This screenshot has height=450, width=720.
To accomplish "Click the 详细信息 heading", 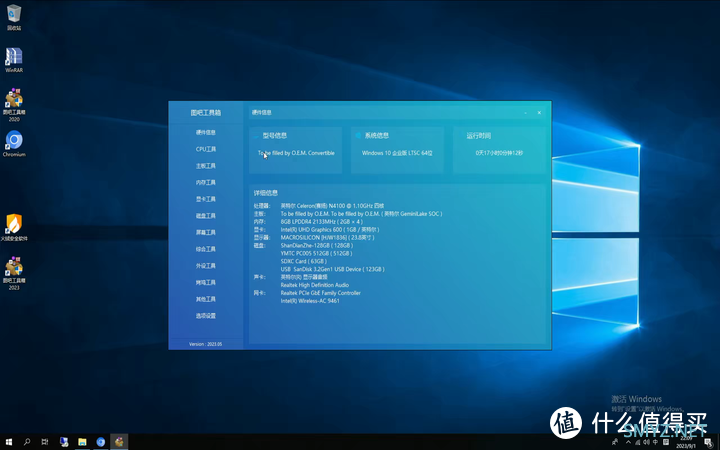I will pyautogui.click(x=265, y=193).
